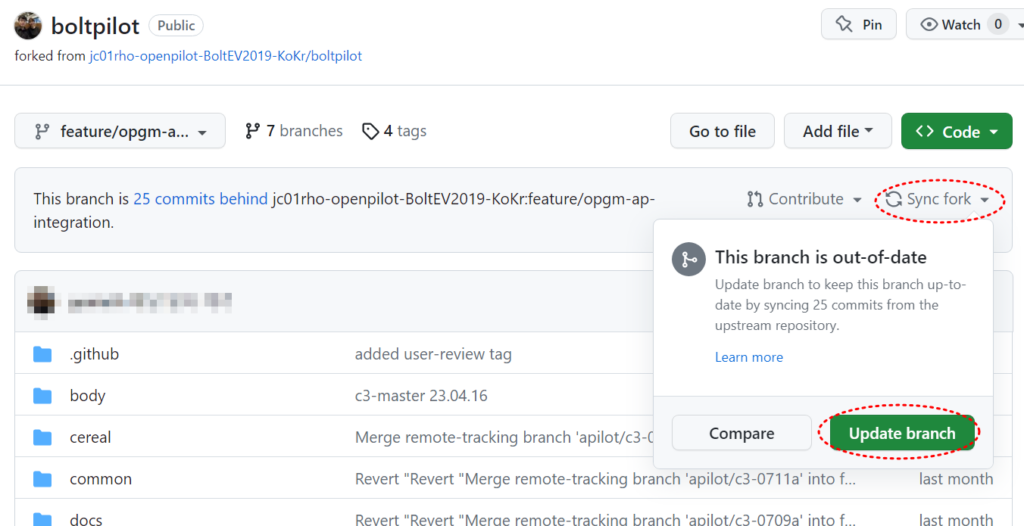Click the branch icon beside 7 branches

pyautogui.click(x=253, y=131)
